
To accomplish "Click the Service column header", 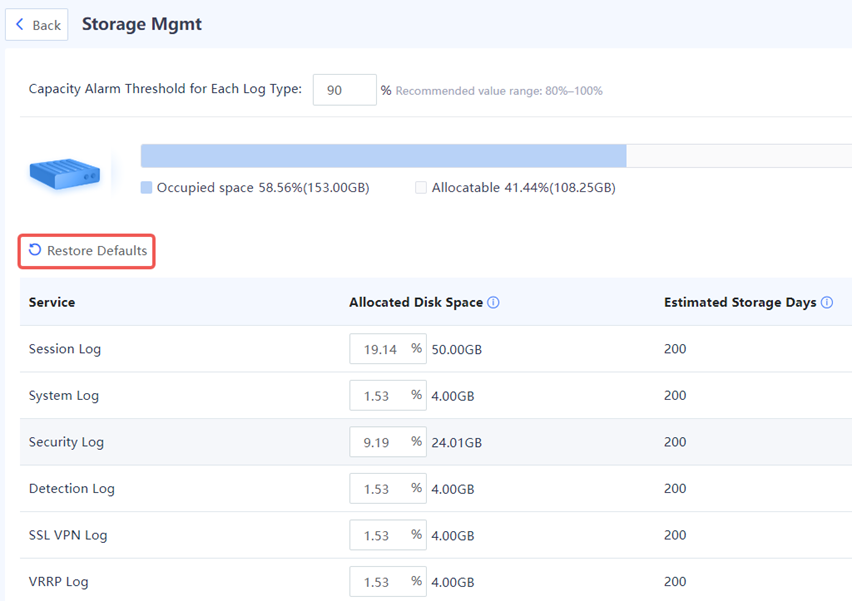I will click(x=52, y=303).
